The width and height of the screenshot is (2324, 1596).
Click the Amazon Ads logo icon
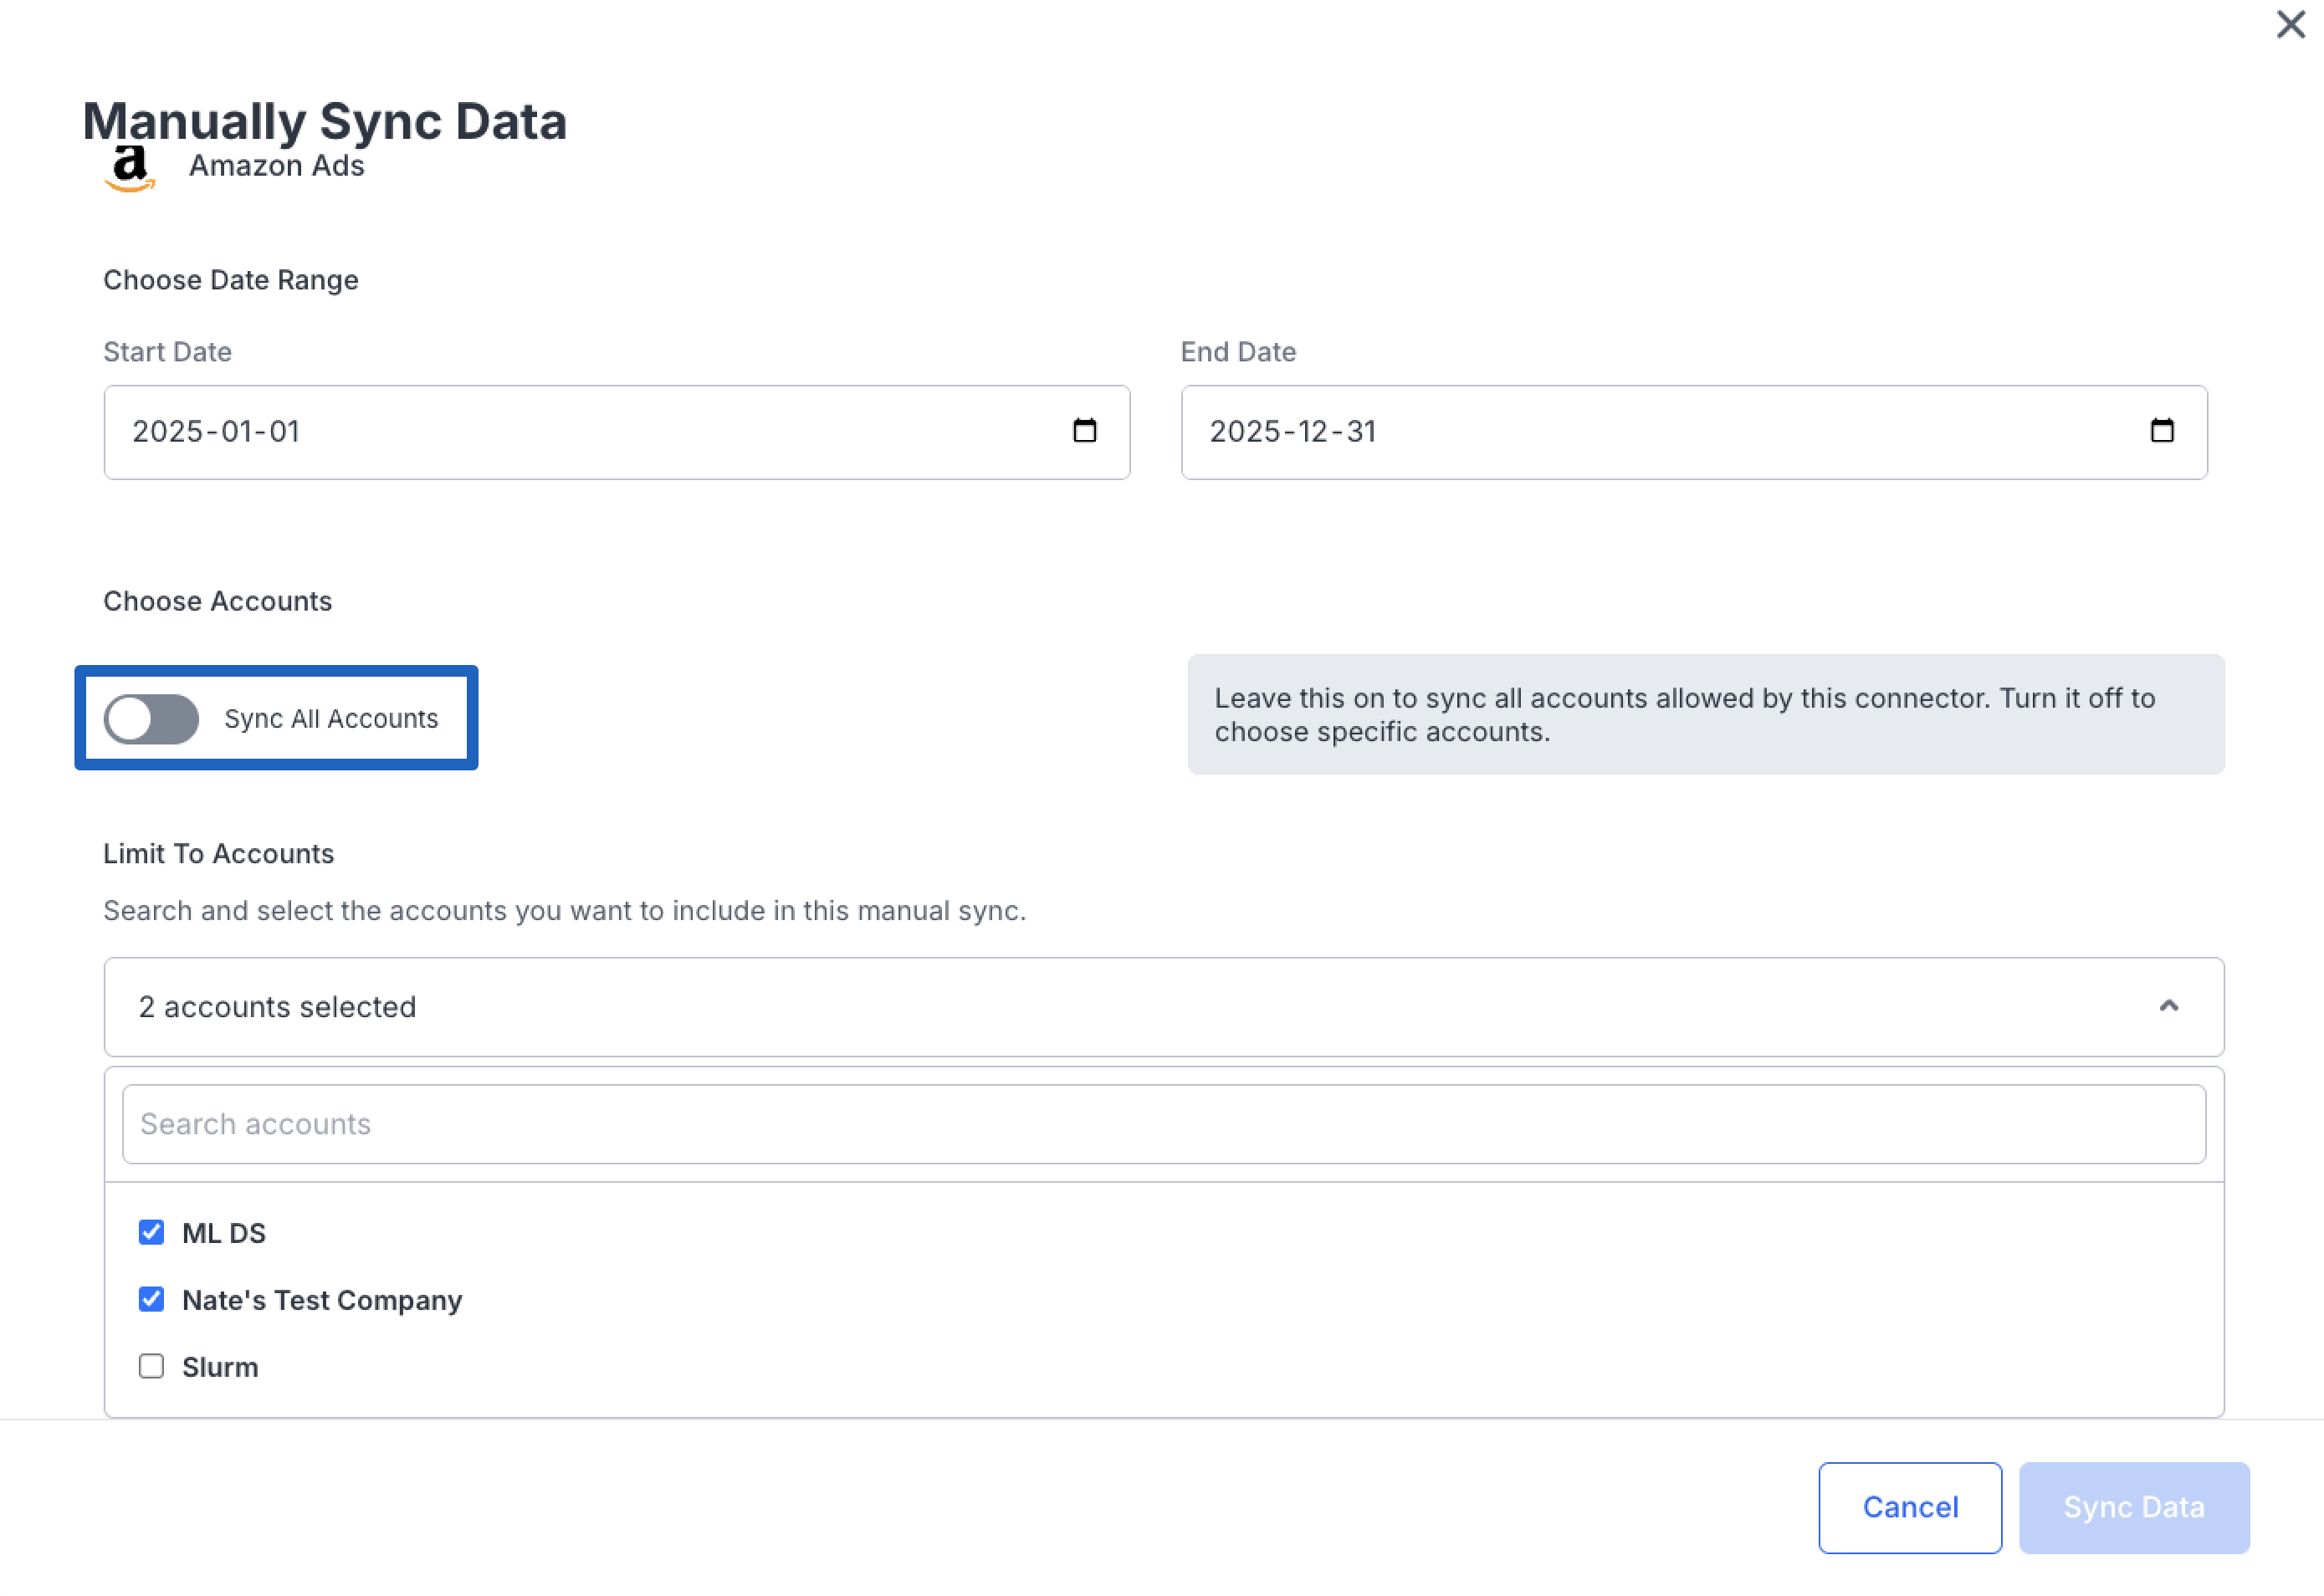[130, 168]
